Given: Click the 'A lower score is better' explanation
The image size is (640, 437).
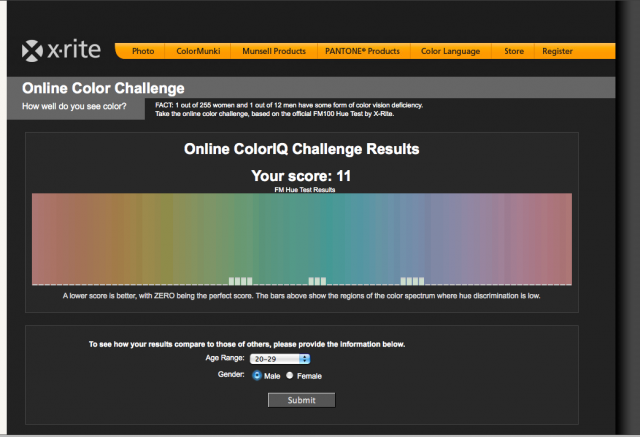Looking at the screenshot, I should pos(301,295).
